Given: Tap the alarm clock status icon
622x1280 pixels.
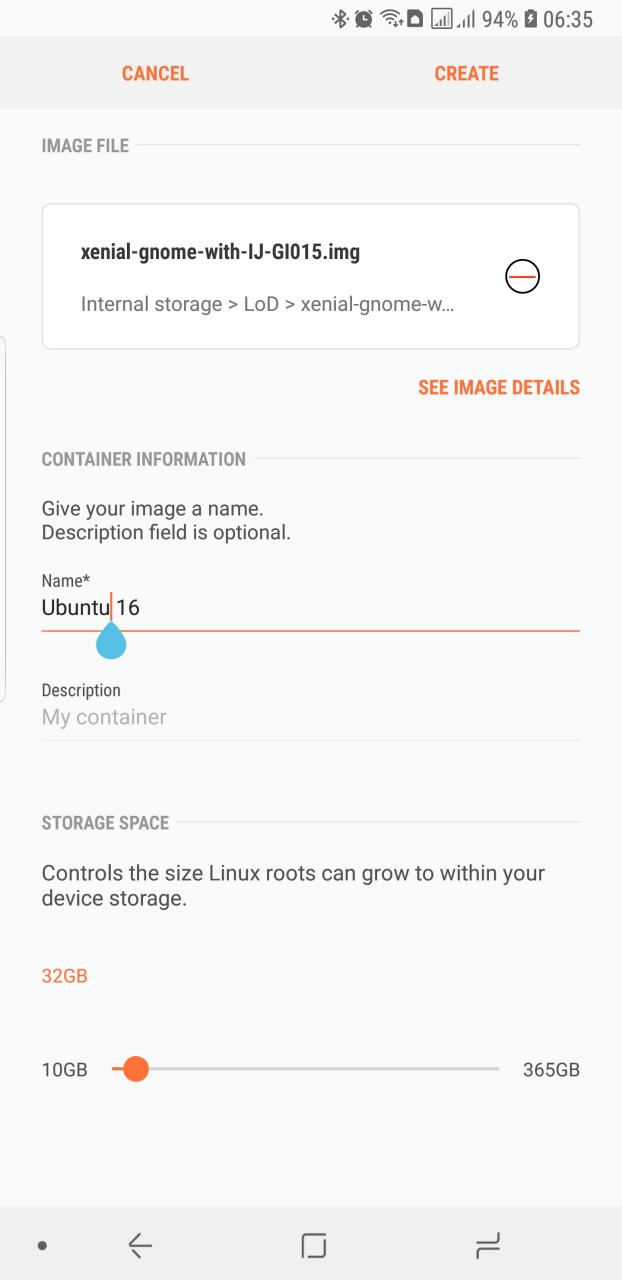Looking at the screenshot, I should click(x=363, y=19).
